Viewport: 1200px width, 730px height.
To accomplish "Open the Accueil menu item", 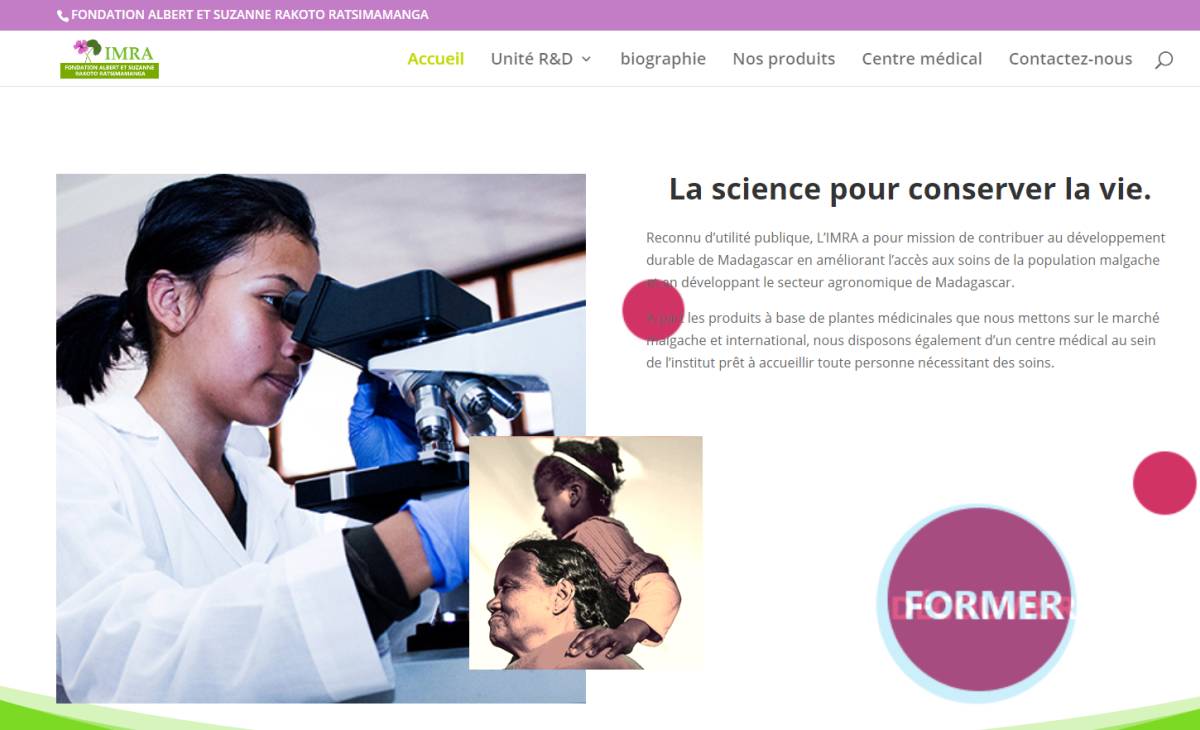I will coord(436,59).
